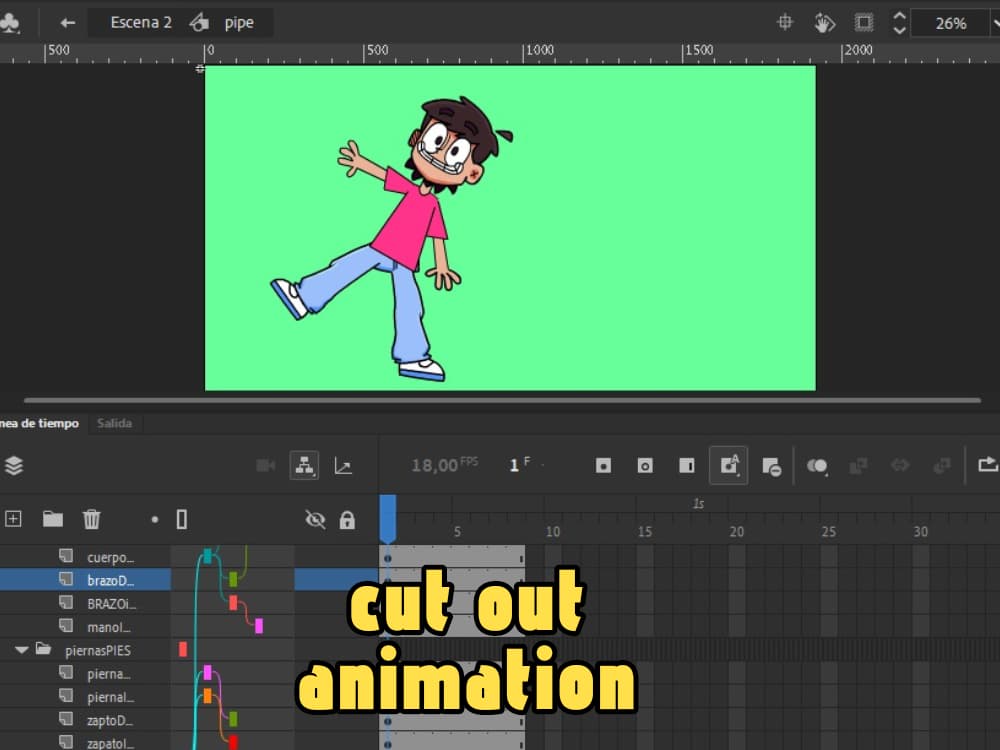The height and width of the screenshot is (750, 1000).
Task: Create a new layer folder
Action: pos(53,519)
